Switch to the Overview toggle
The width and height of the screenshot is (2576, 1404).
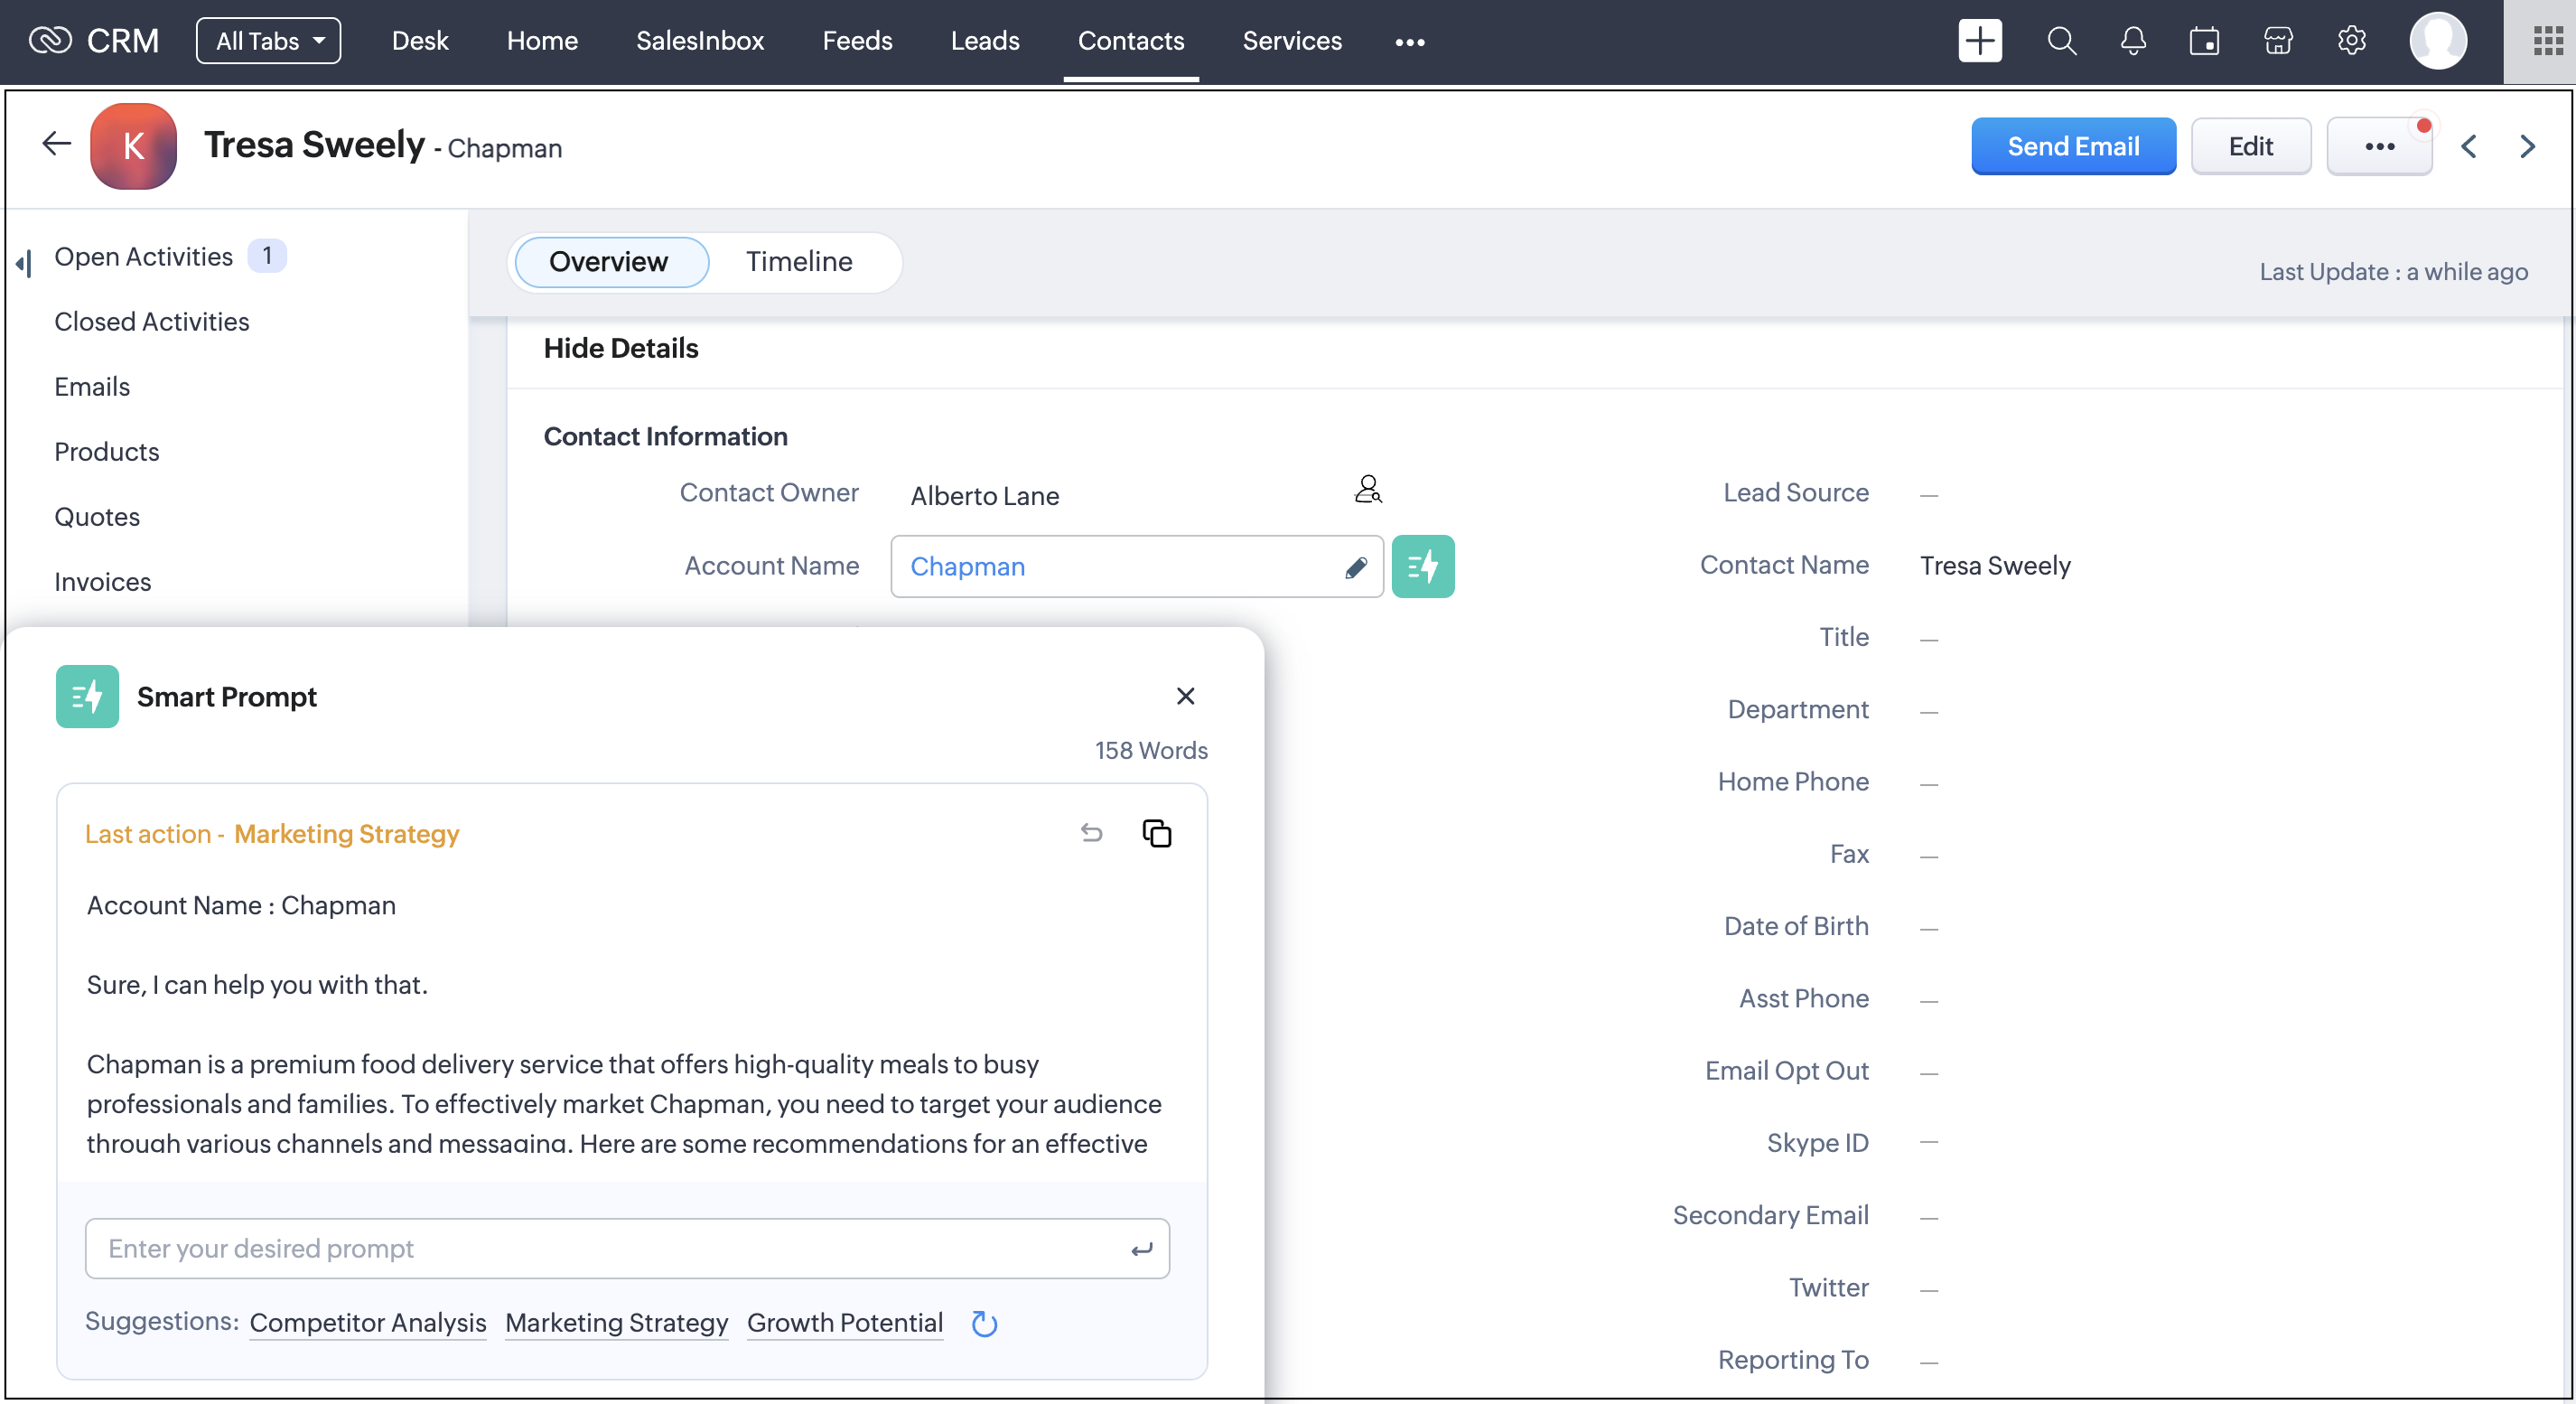click(608, 261)
